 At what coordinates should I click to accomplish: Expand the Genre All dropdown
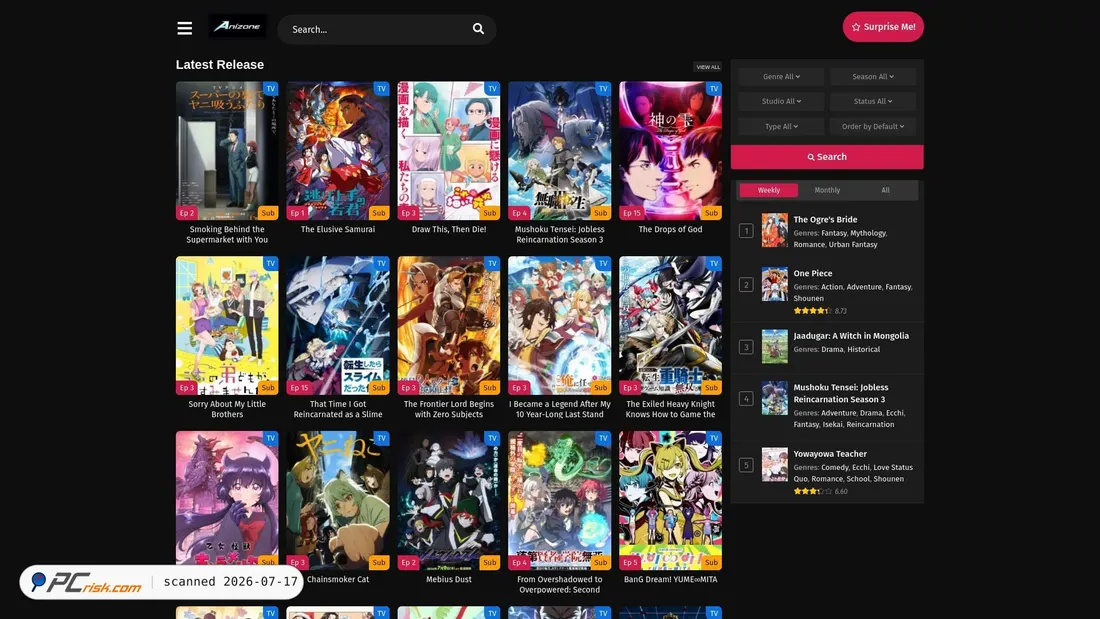[782, 76]
